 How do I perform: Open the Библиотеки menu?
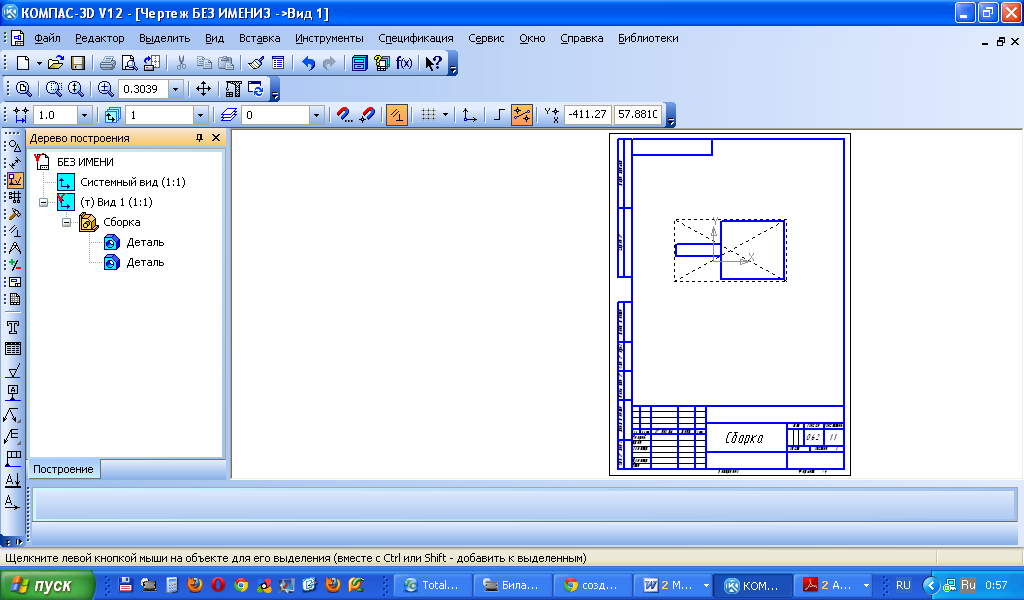tap(648, 38)
